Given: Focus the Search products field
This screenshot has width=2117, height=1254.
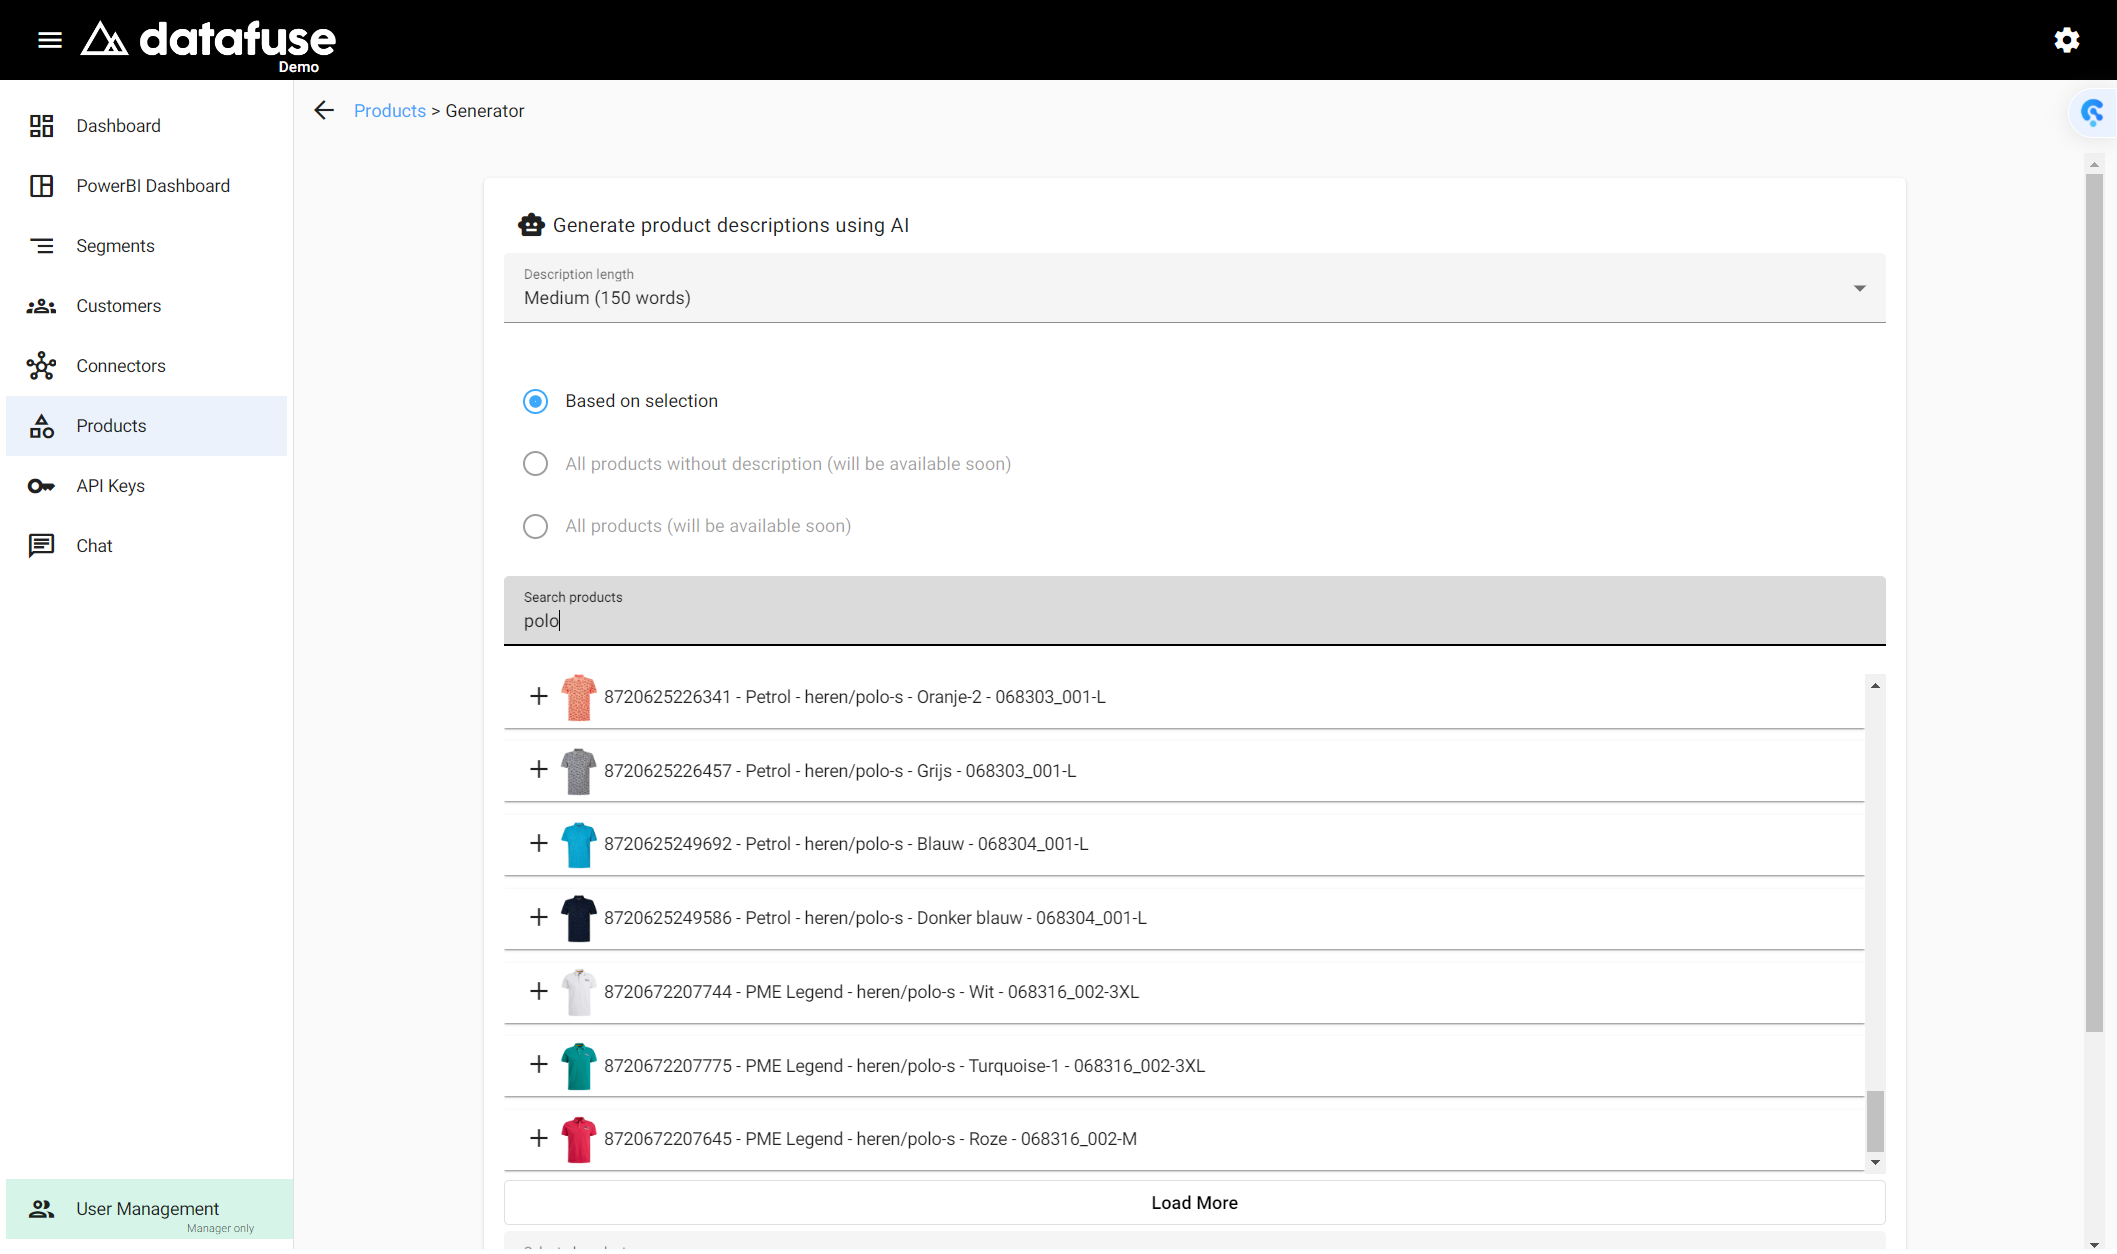Looking at the screenshot, I should [x=1195, y=611].
